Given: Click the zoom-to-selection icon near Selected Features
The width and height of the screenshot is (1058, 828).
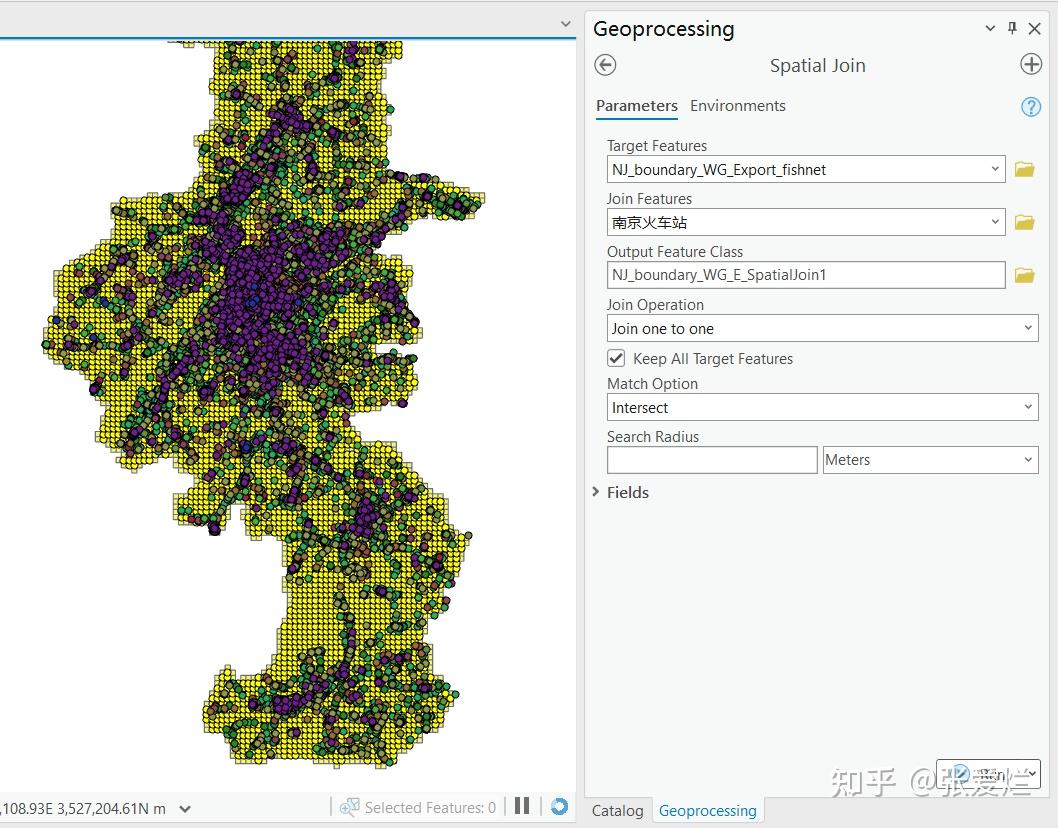Looking at the screenshot, I should pyautogui.click(x=349, y=807).
